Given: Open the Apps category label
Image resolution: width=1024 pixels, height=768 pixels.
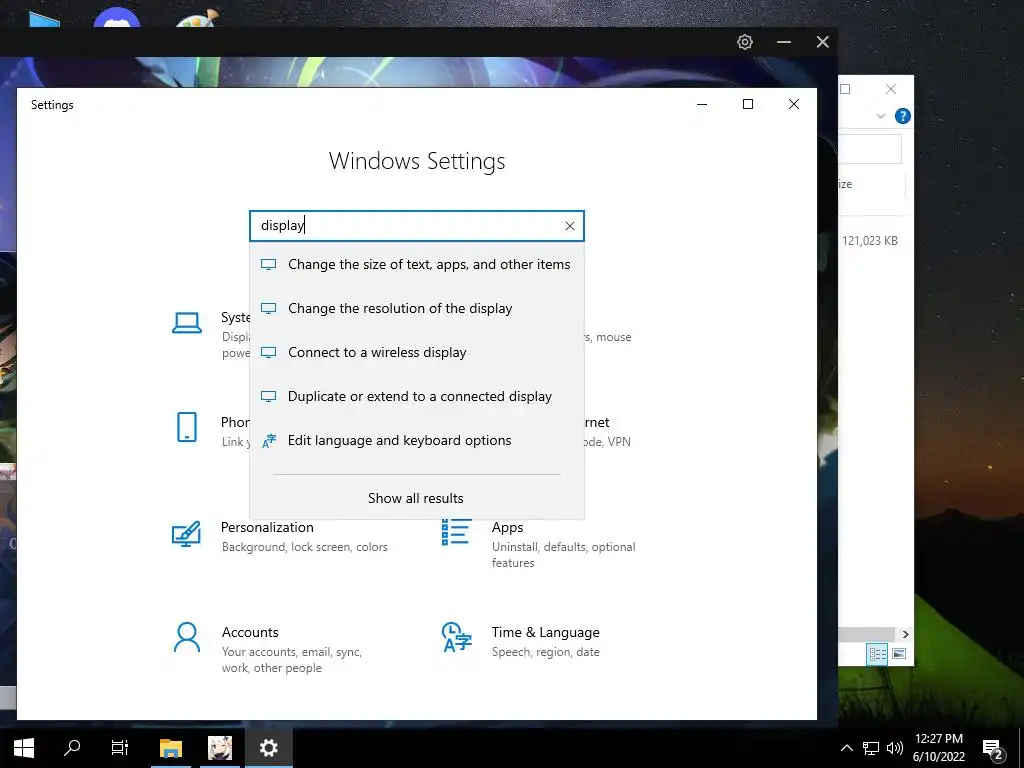Looking at the screenshot, I should tap(507, 527).
